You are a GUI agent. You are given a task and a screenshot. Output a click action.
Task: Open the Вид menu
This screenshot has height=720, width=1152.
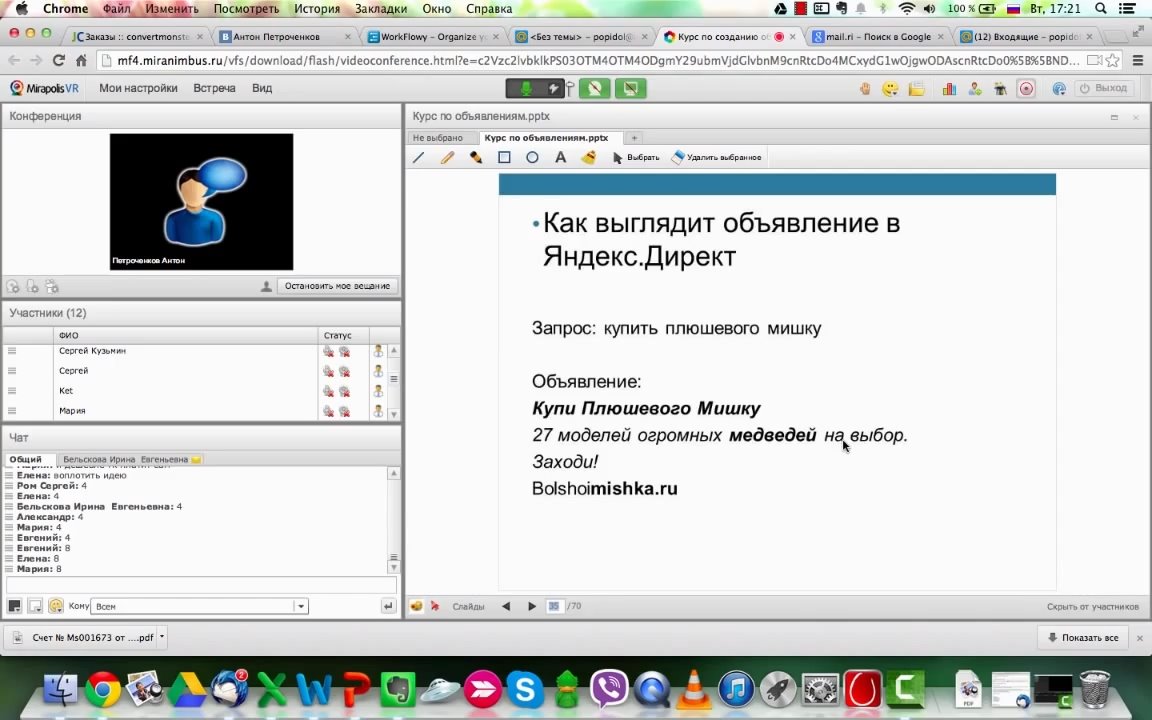(262, 88)
